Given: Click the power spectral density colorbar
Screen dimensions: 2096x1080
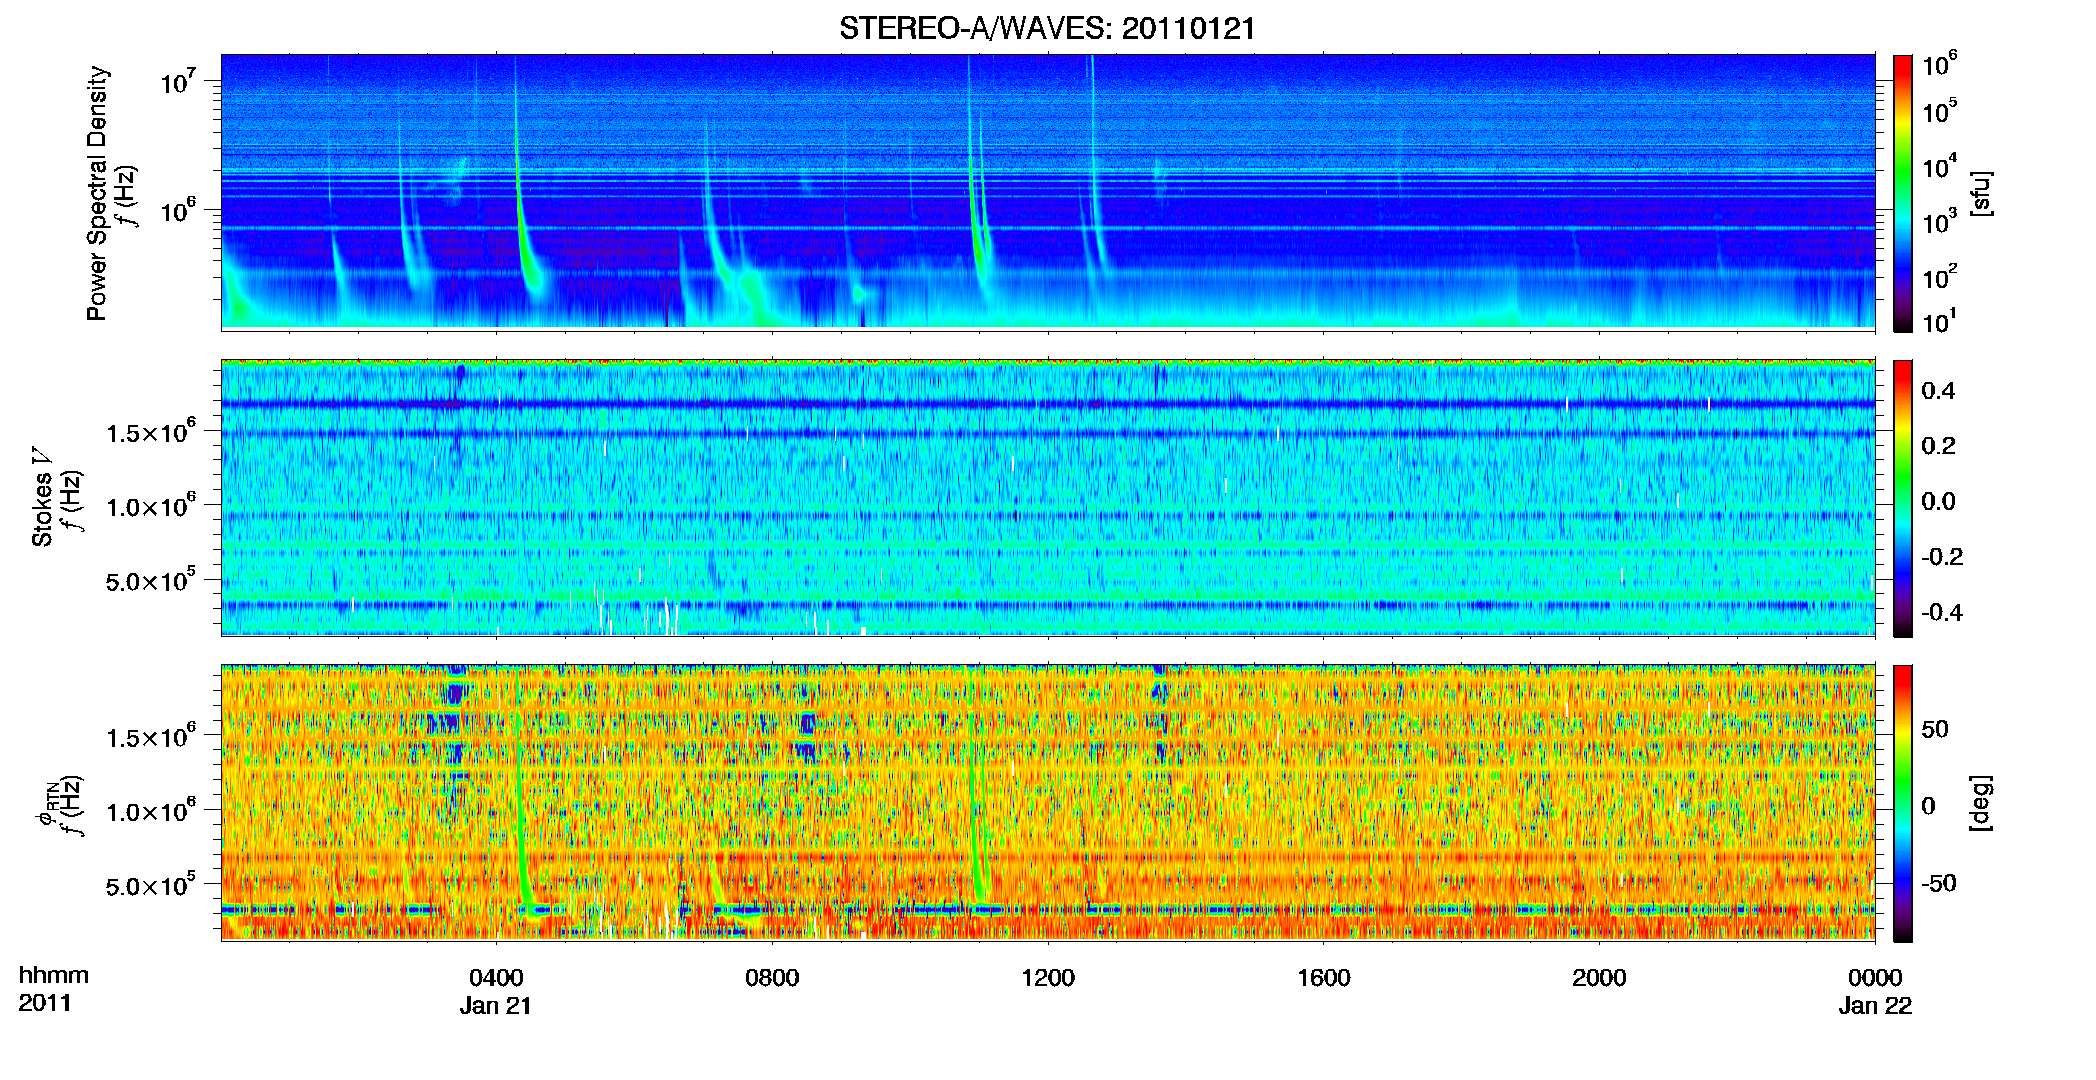Looking at the screenshot, I should pyautogui.click(x=1903, y=193).
